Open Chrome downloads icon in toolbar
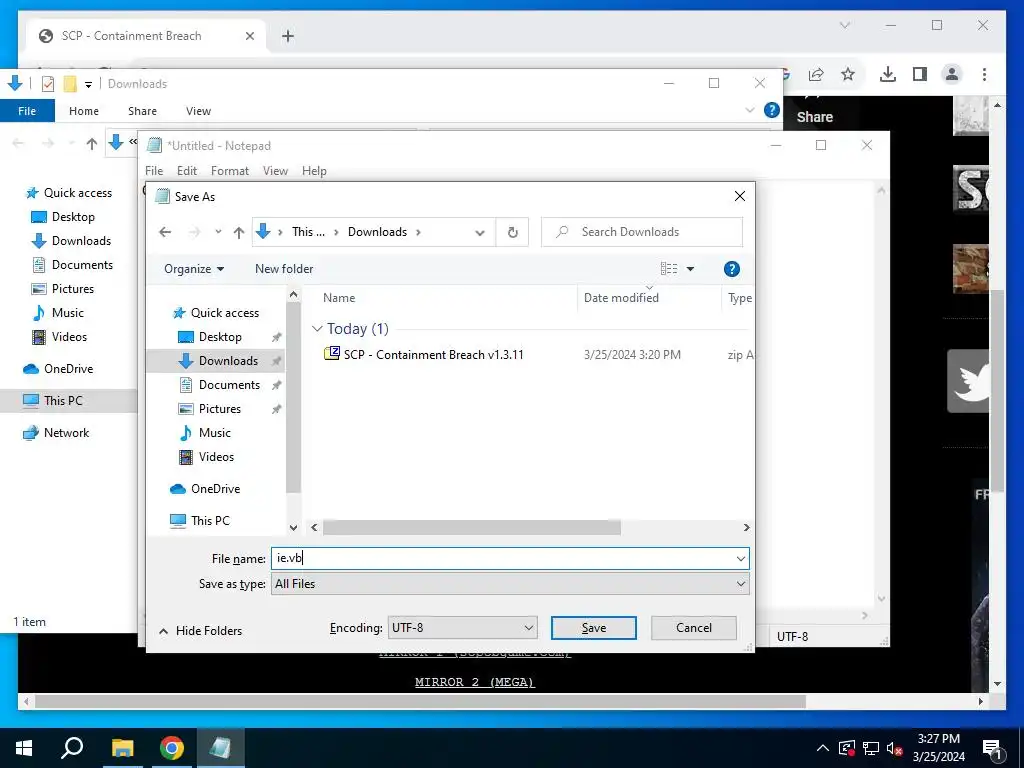The image size is (1024, 768). coord(888,74)
